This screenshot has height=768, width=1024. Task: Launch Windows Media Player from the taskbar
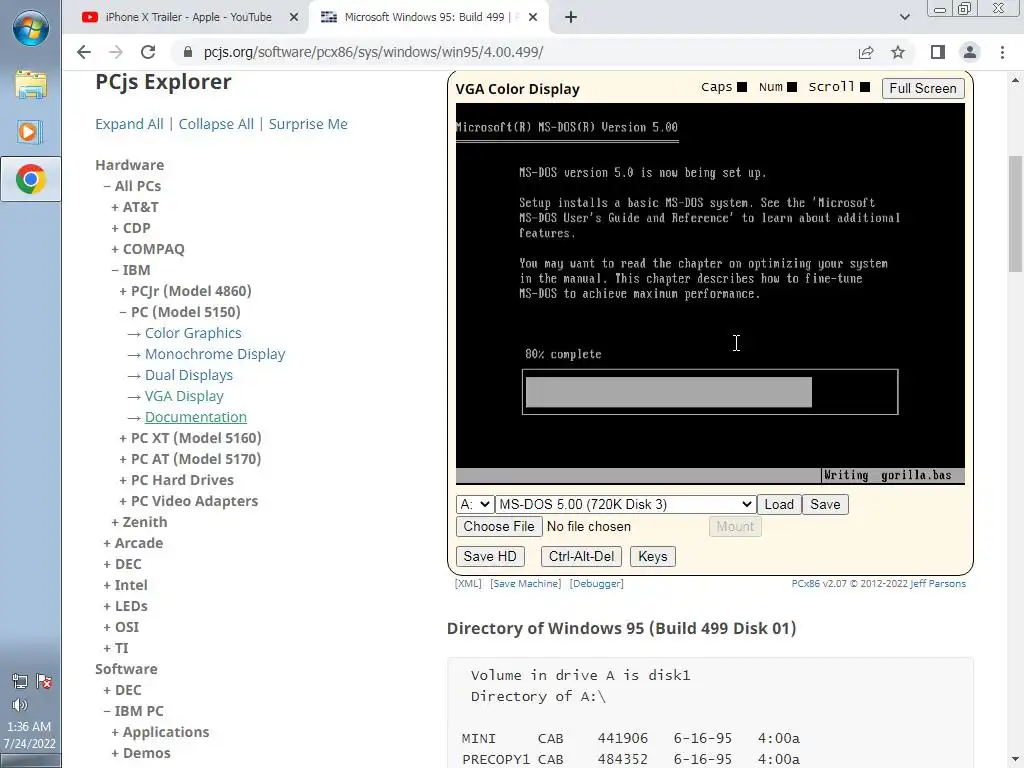tap(31, 133)
